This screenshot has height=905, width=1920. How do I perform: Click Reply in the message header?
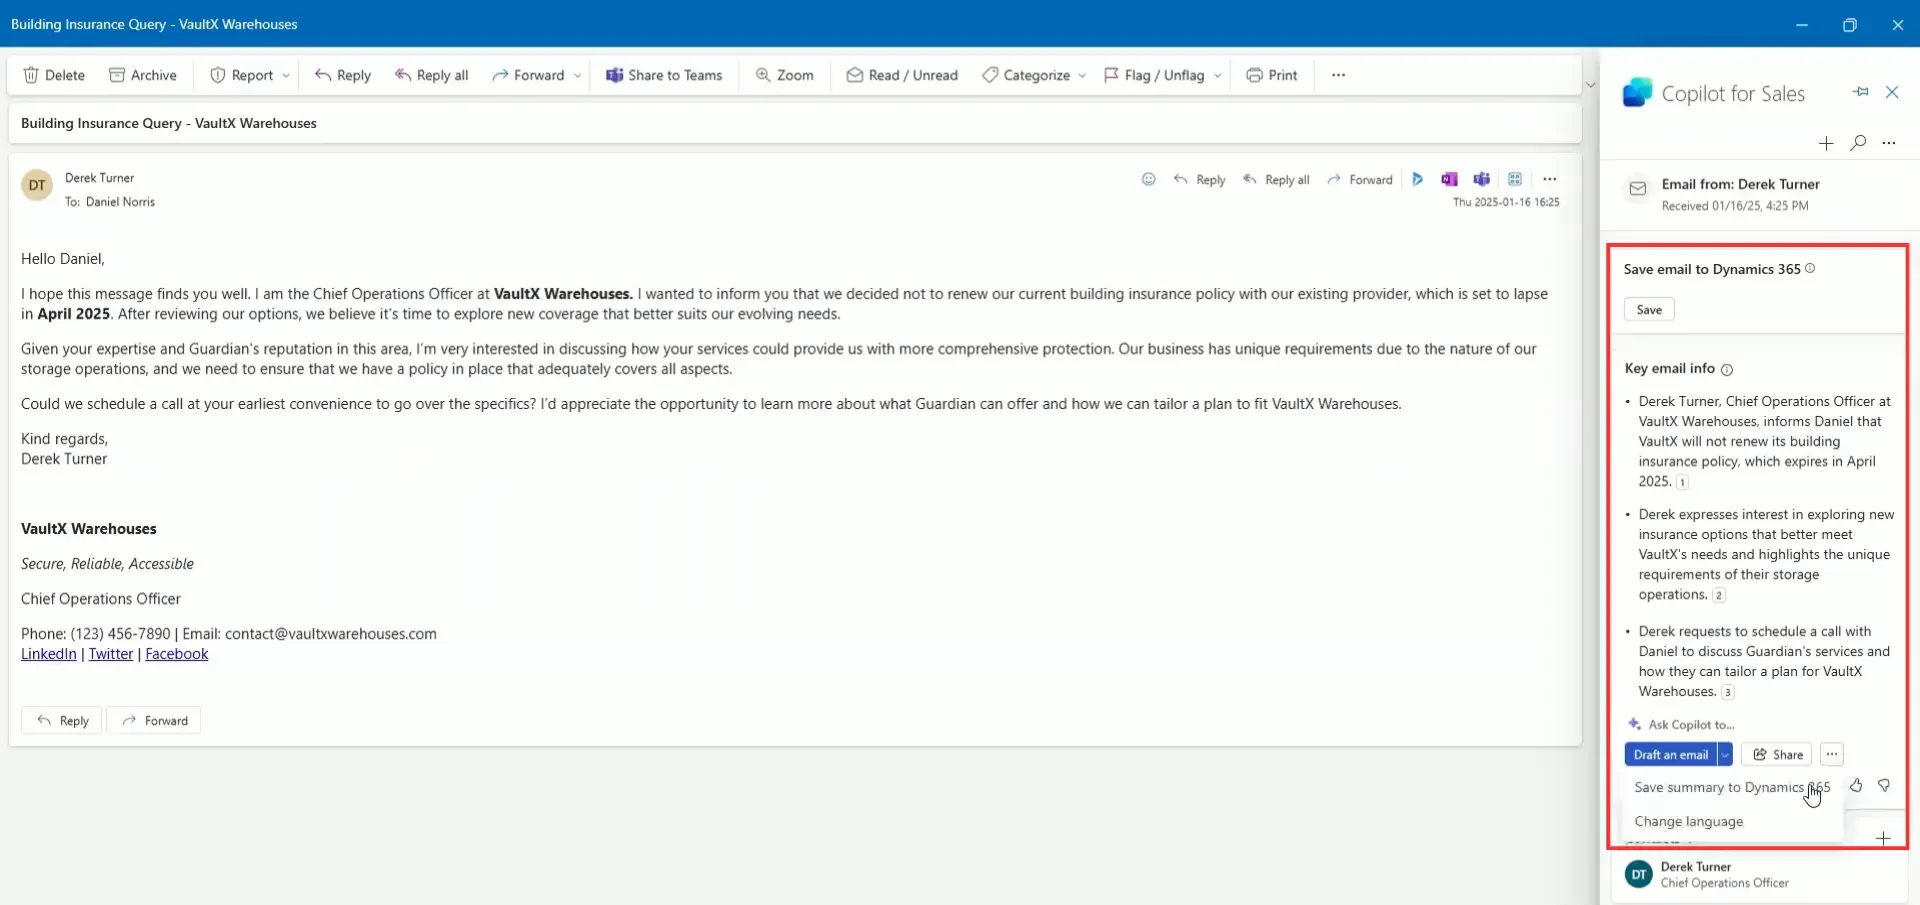tap(1200, 179)
